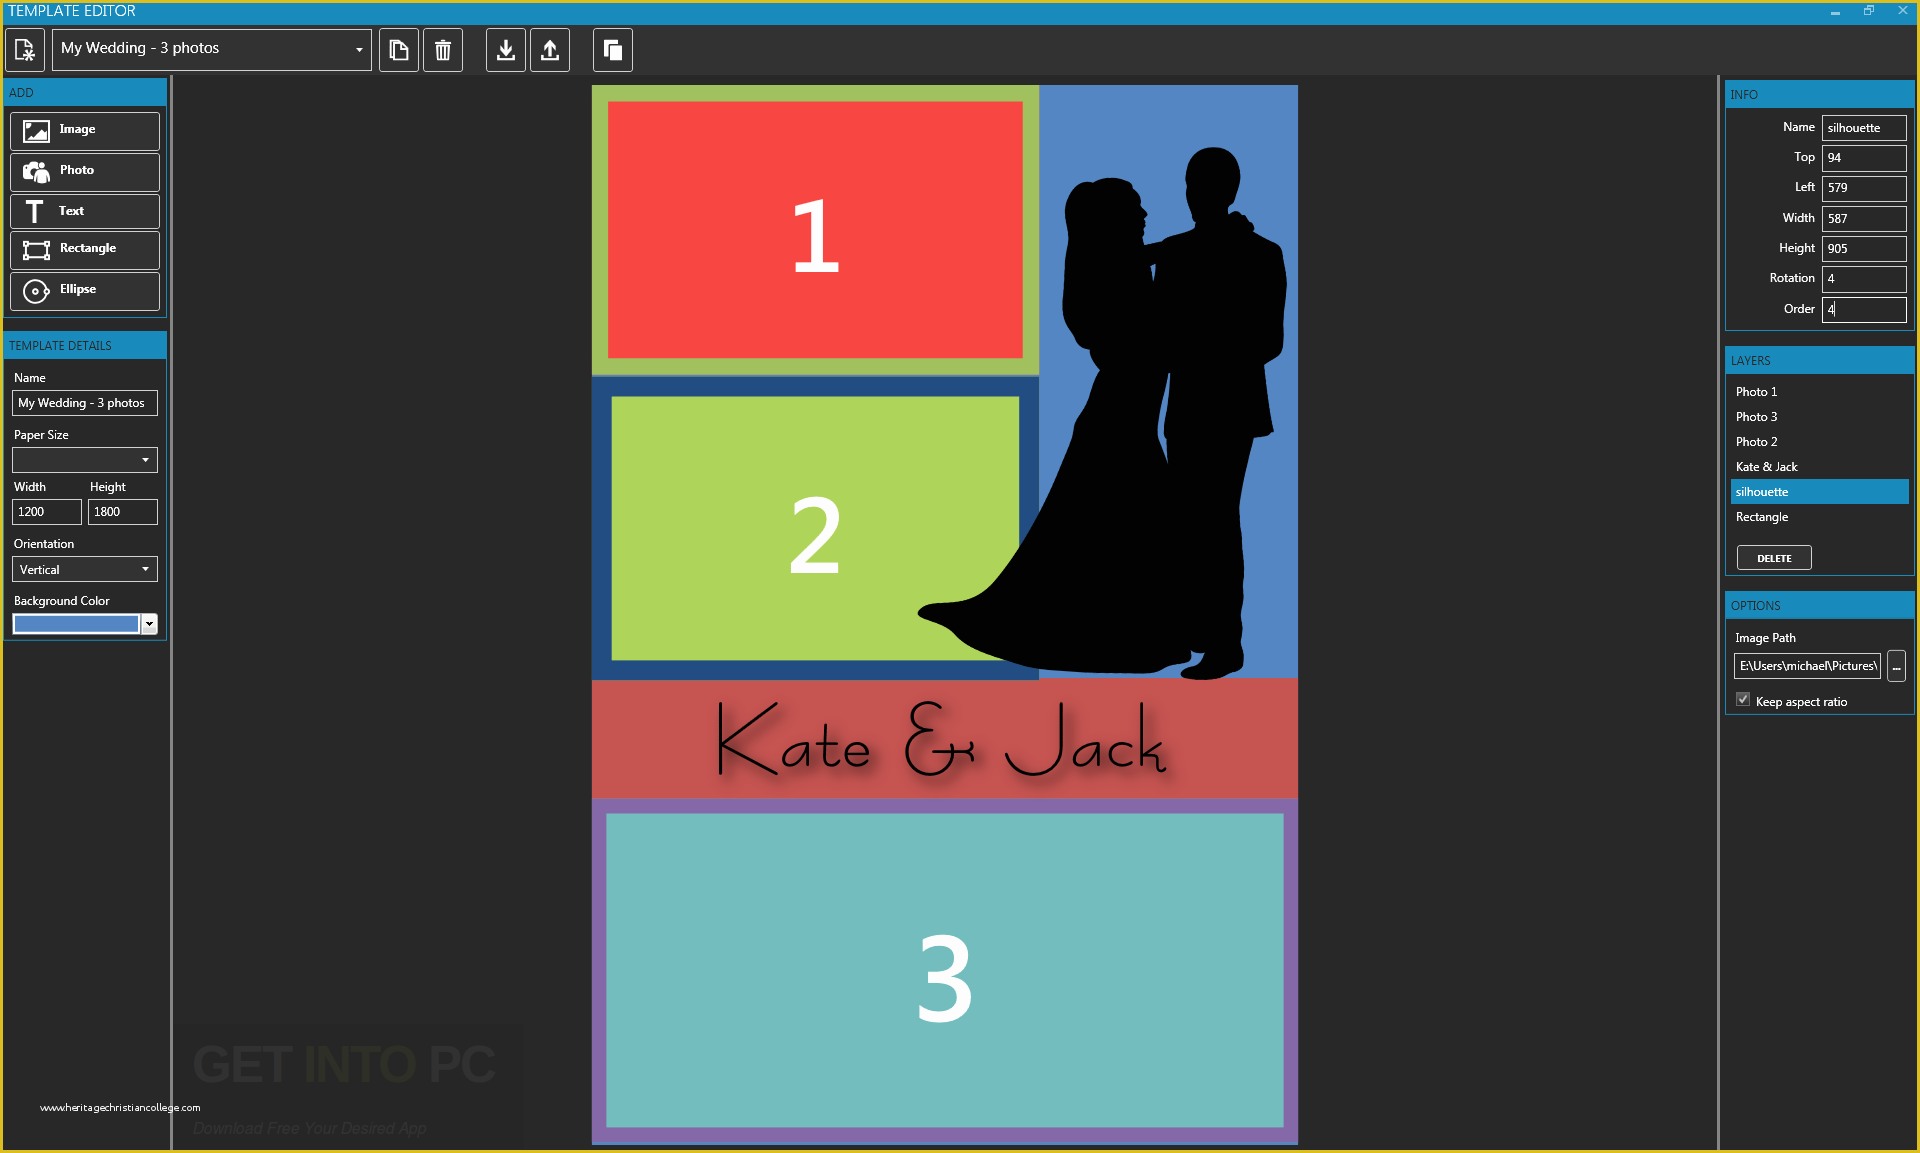Select the Ellipse add tool

pyautogui.click(x=84, y=288)
